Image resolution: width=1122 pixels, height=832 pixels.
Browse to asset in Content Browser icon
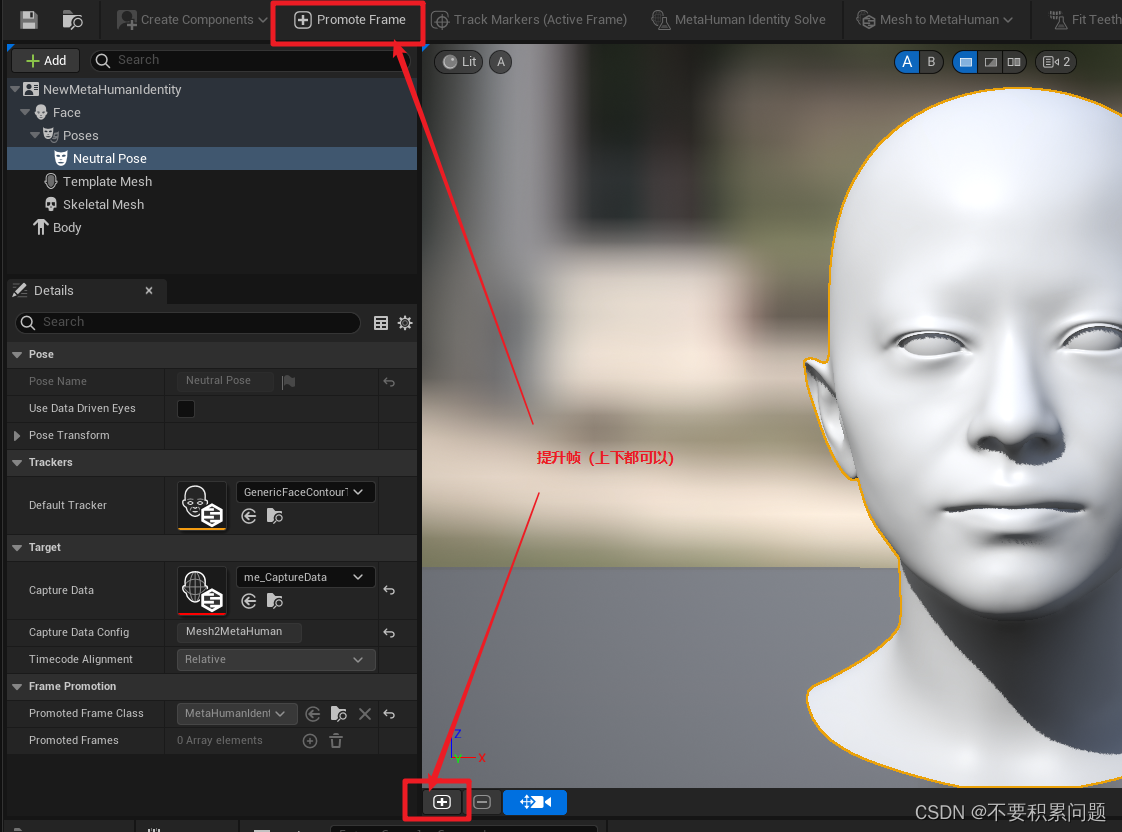(x=72, y=20)
